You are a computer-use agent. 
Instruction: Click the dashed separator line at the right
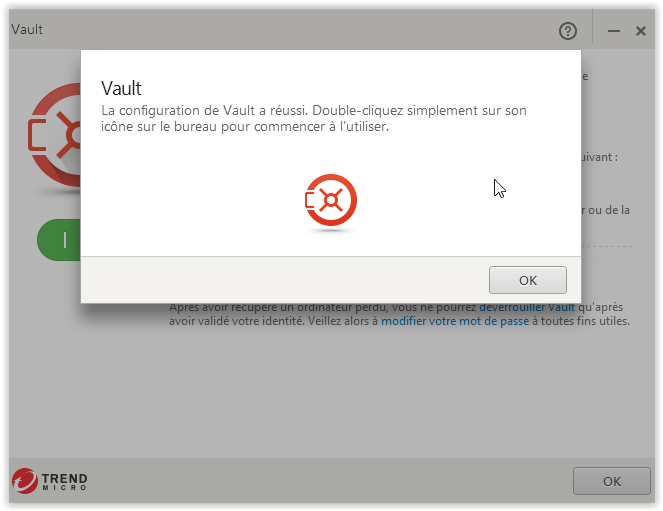(609, 246)
